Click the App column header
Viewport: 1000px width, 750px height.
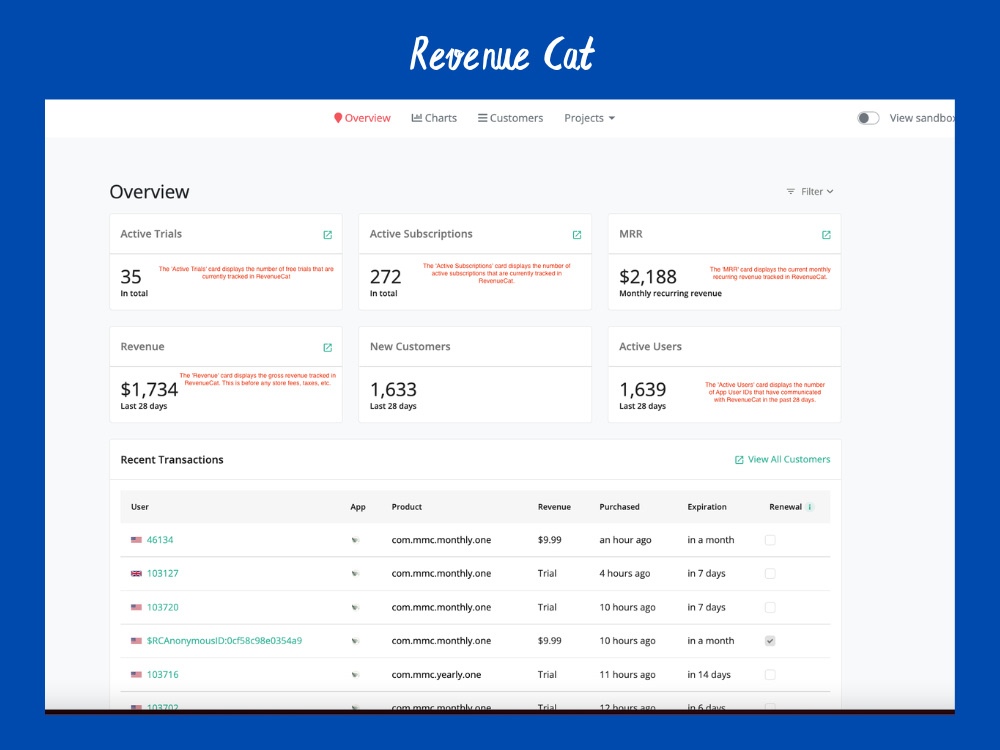(358, 507)
